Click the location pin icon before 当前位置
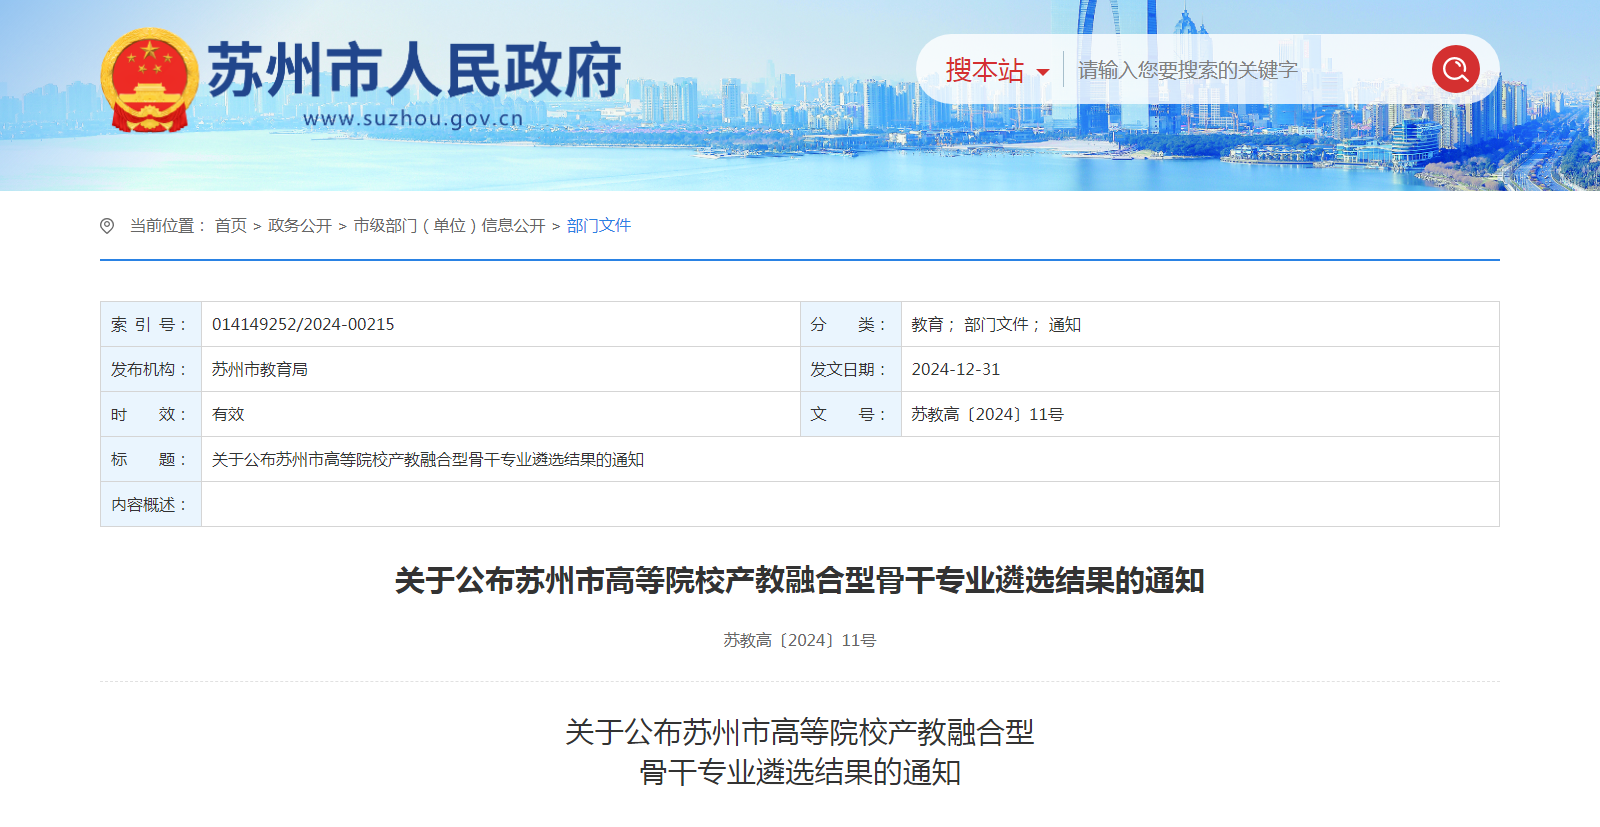Viewport: 1600px width, 827px height. coord(107,226)
